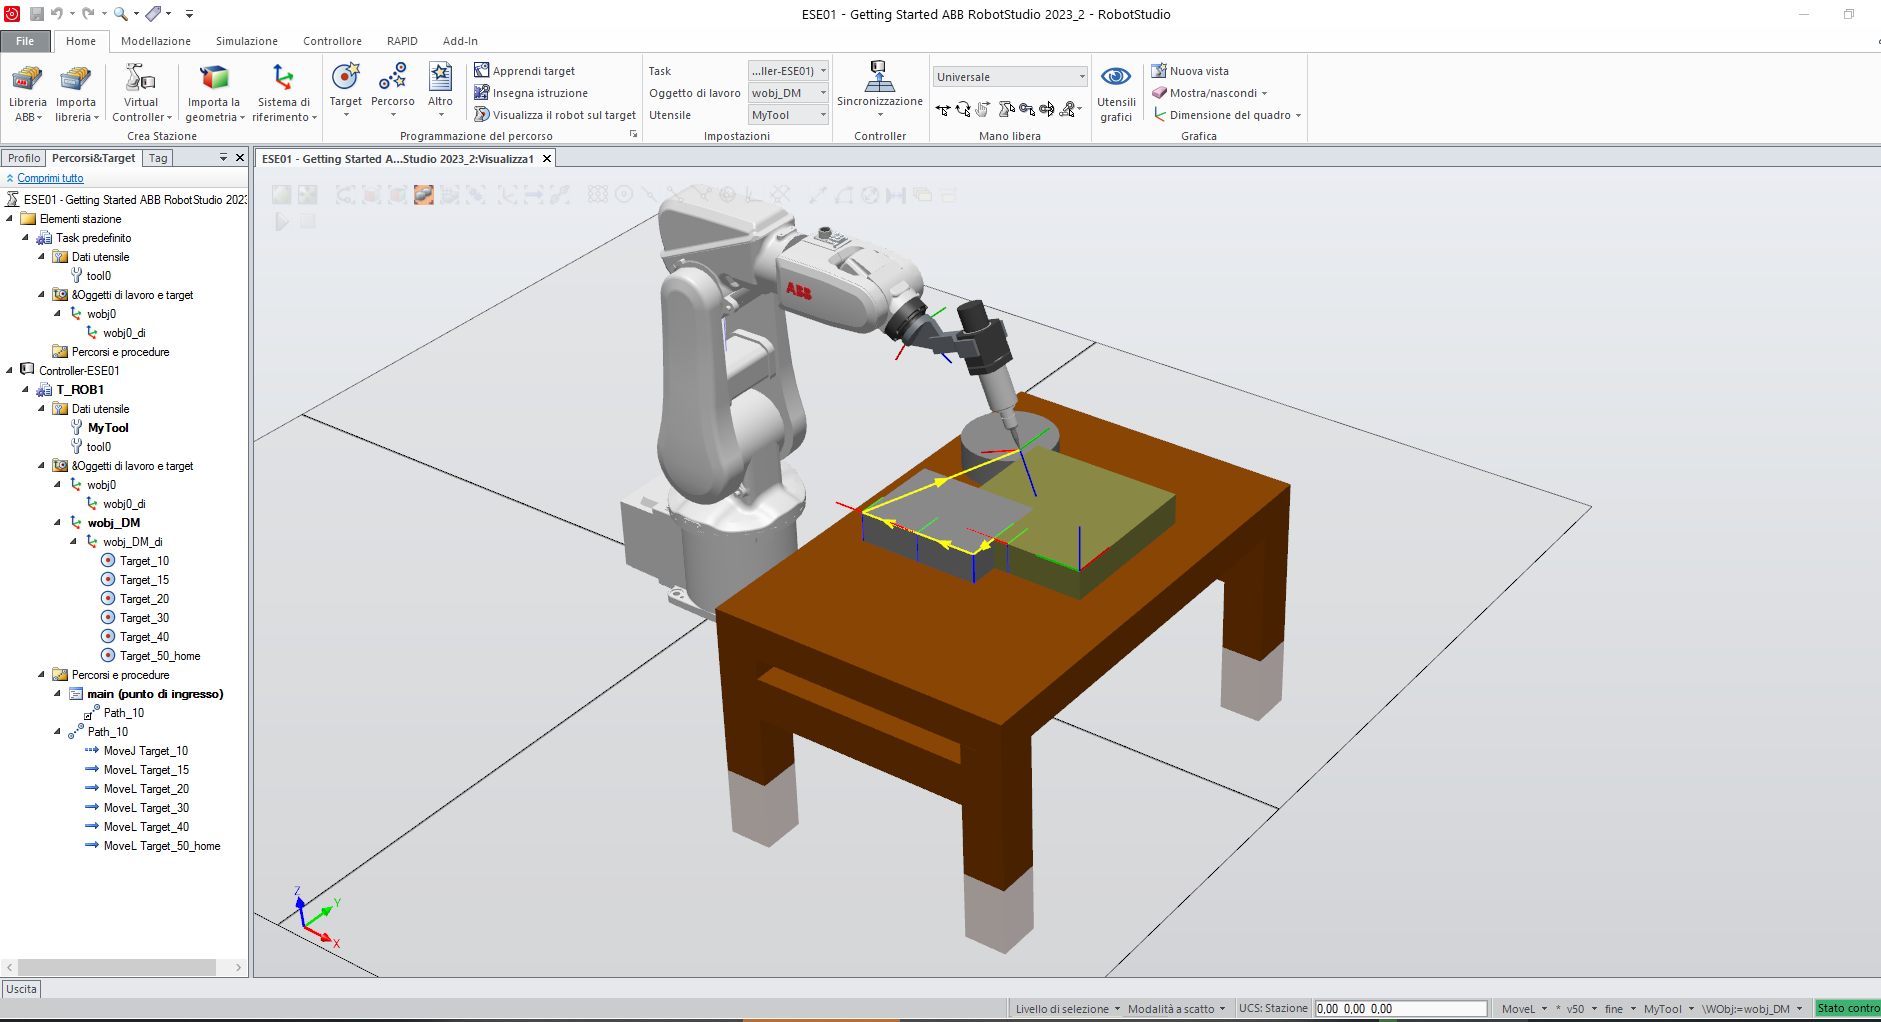Click the Comprimi tutto link

pos(48,178)
